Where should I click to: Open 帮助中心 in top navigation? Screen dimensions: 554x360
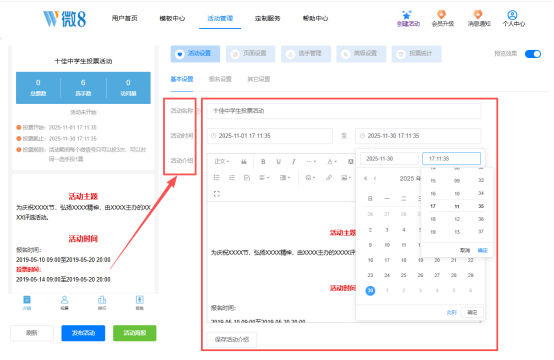(x=315, y=18)
